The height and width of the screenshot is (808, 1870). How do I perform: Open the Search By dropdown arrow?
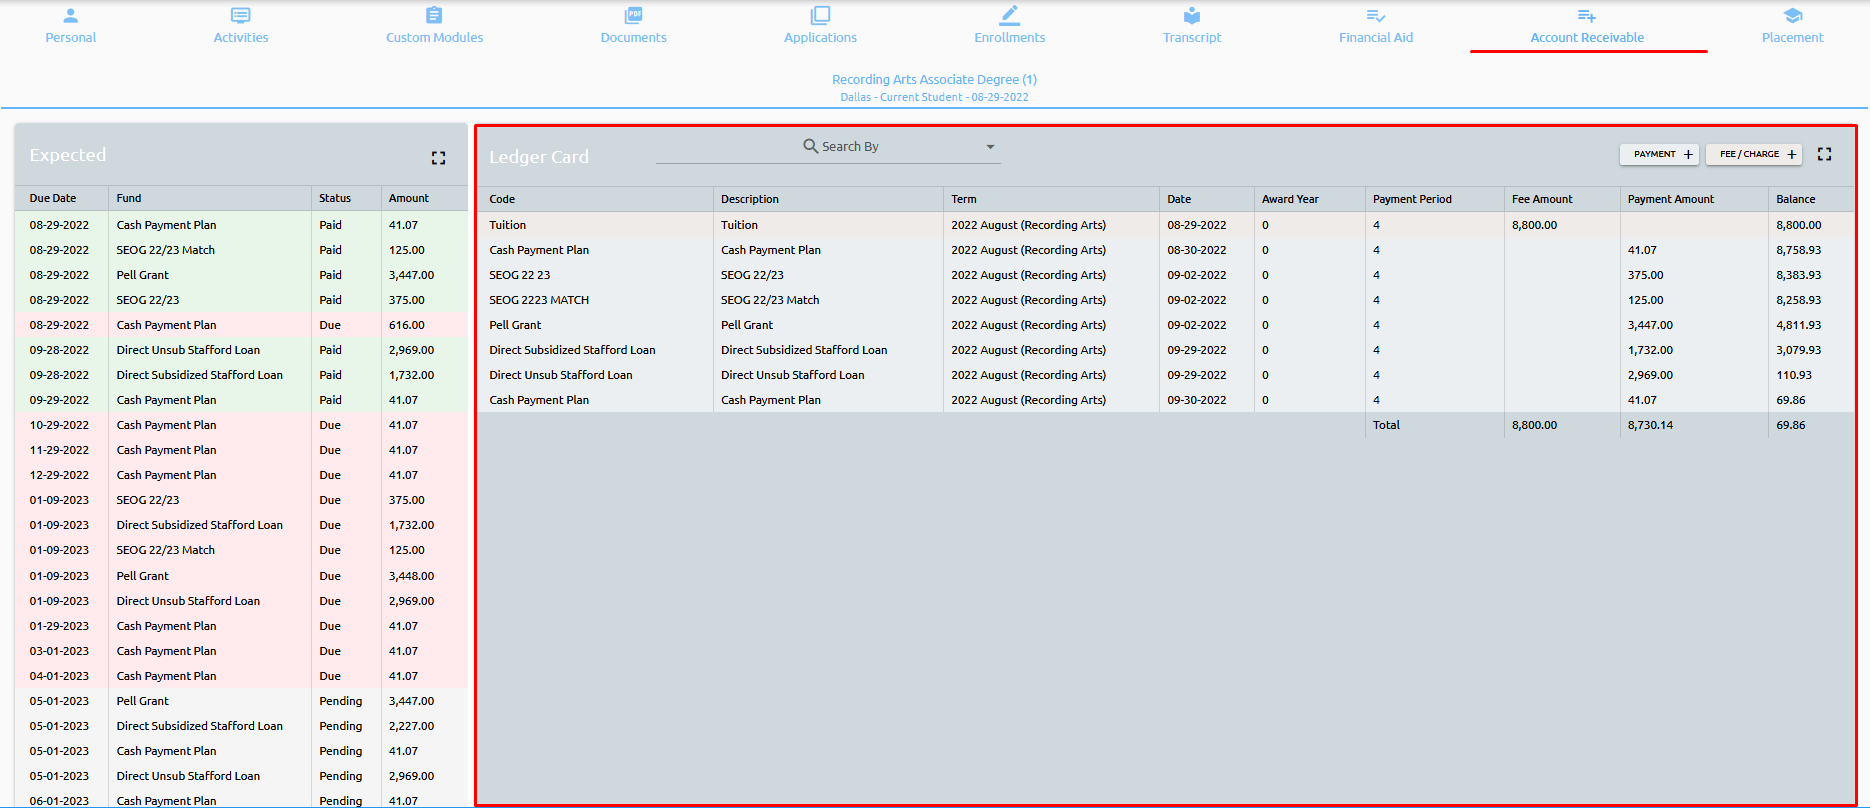tap(990, 147)
